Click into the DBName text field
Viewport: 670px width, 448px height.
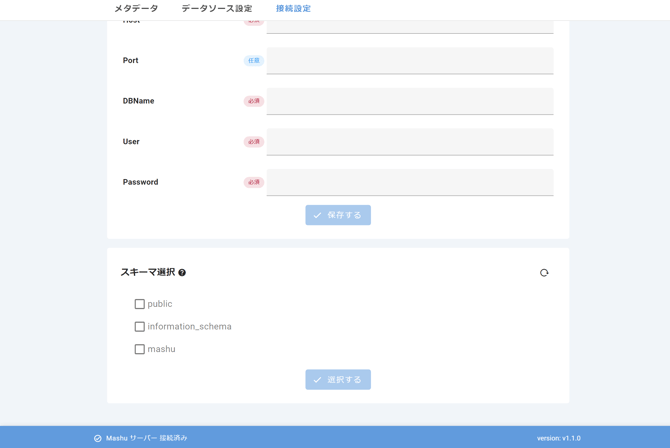[x=409, y=101]
